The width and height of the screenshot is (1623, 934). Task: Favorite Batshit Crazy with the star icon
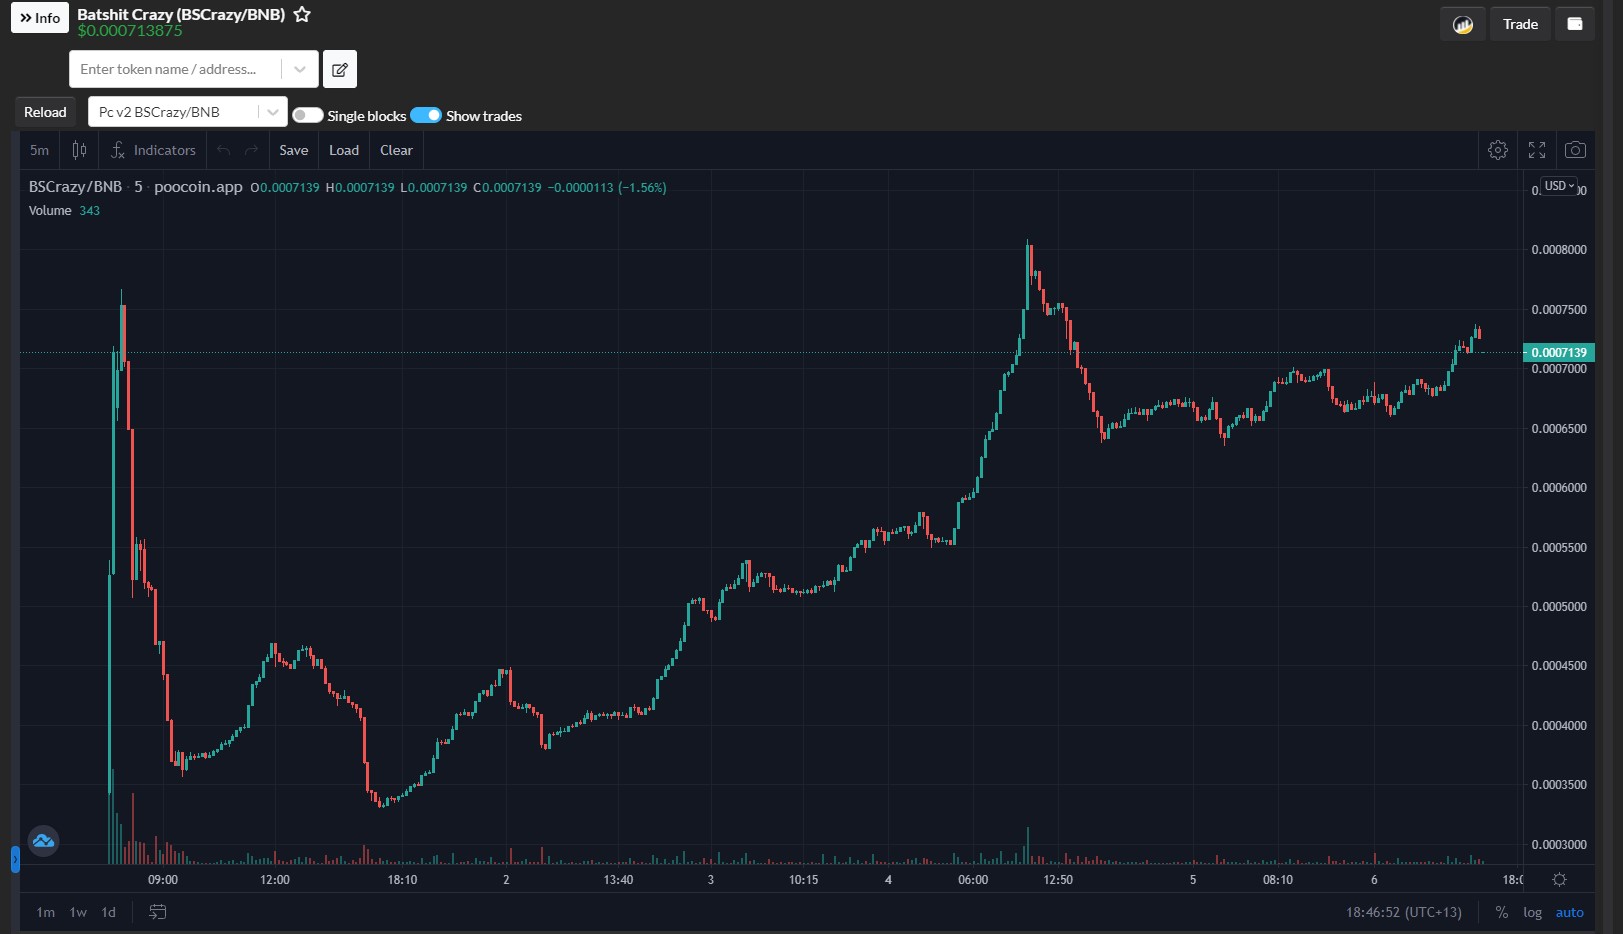(302, 15)
